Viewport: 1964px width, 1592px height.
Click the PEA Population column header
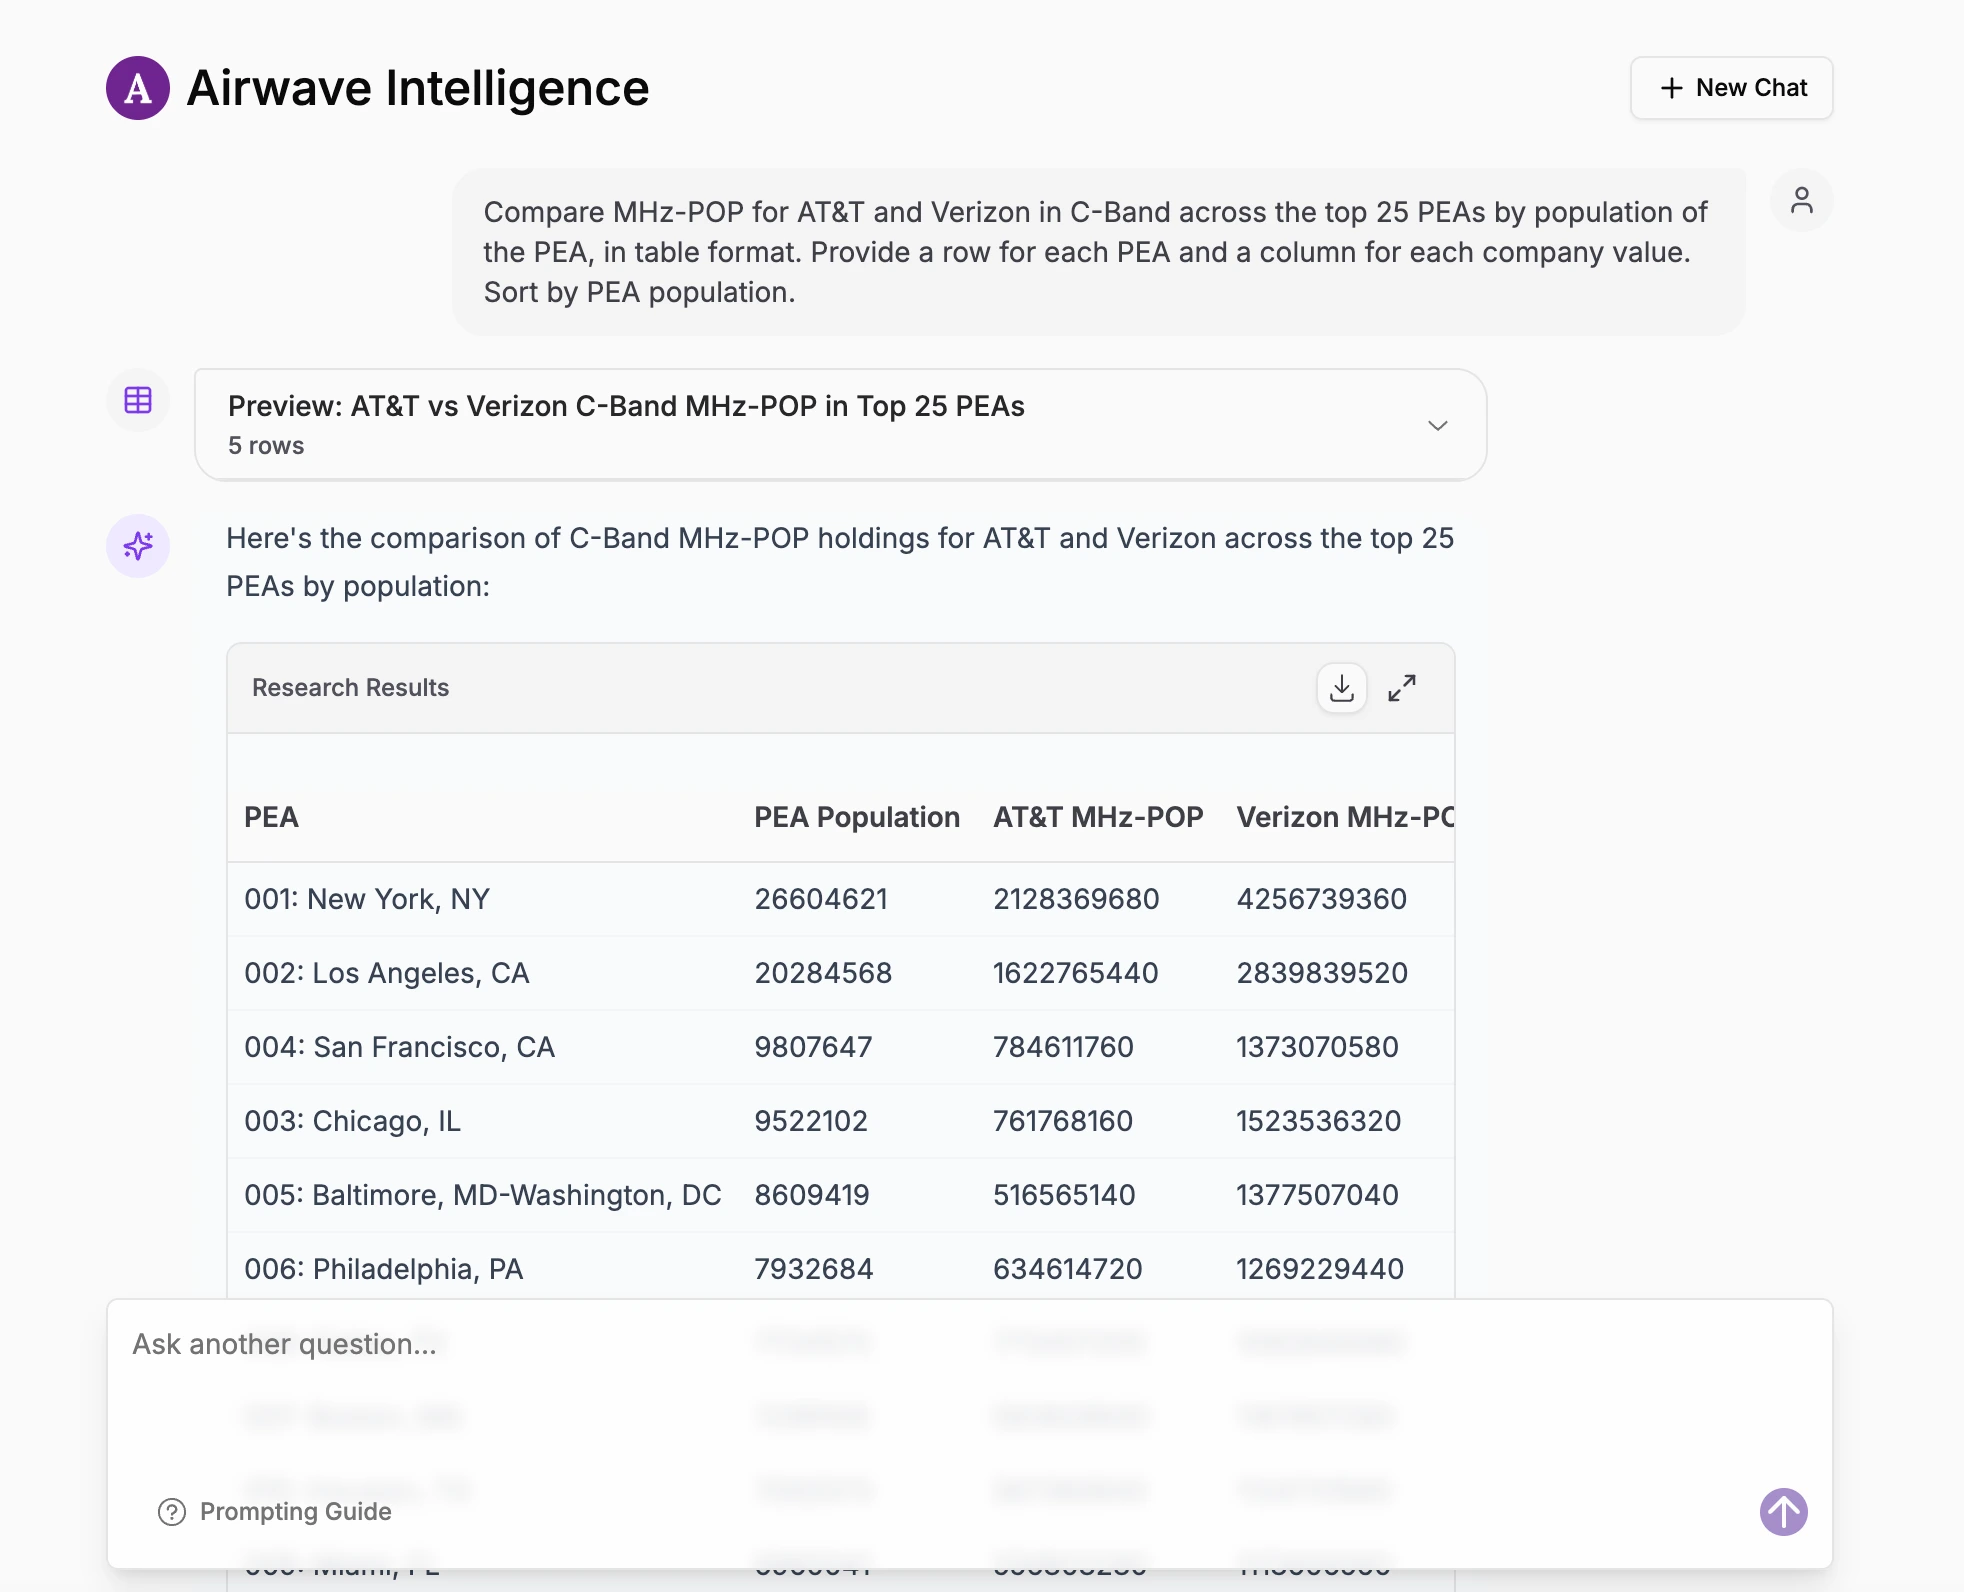857,817
